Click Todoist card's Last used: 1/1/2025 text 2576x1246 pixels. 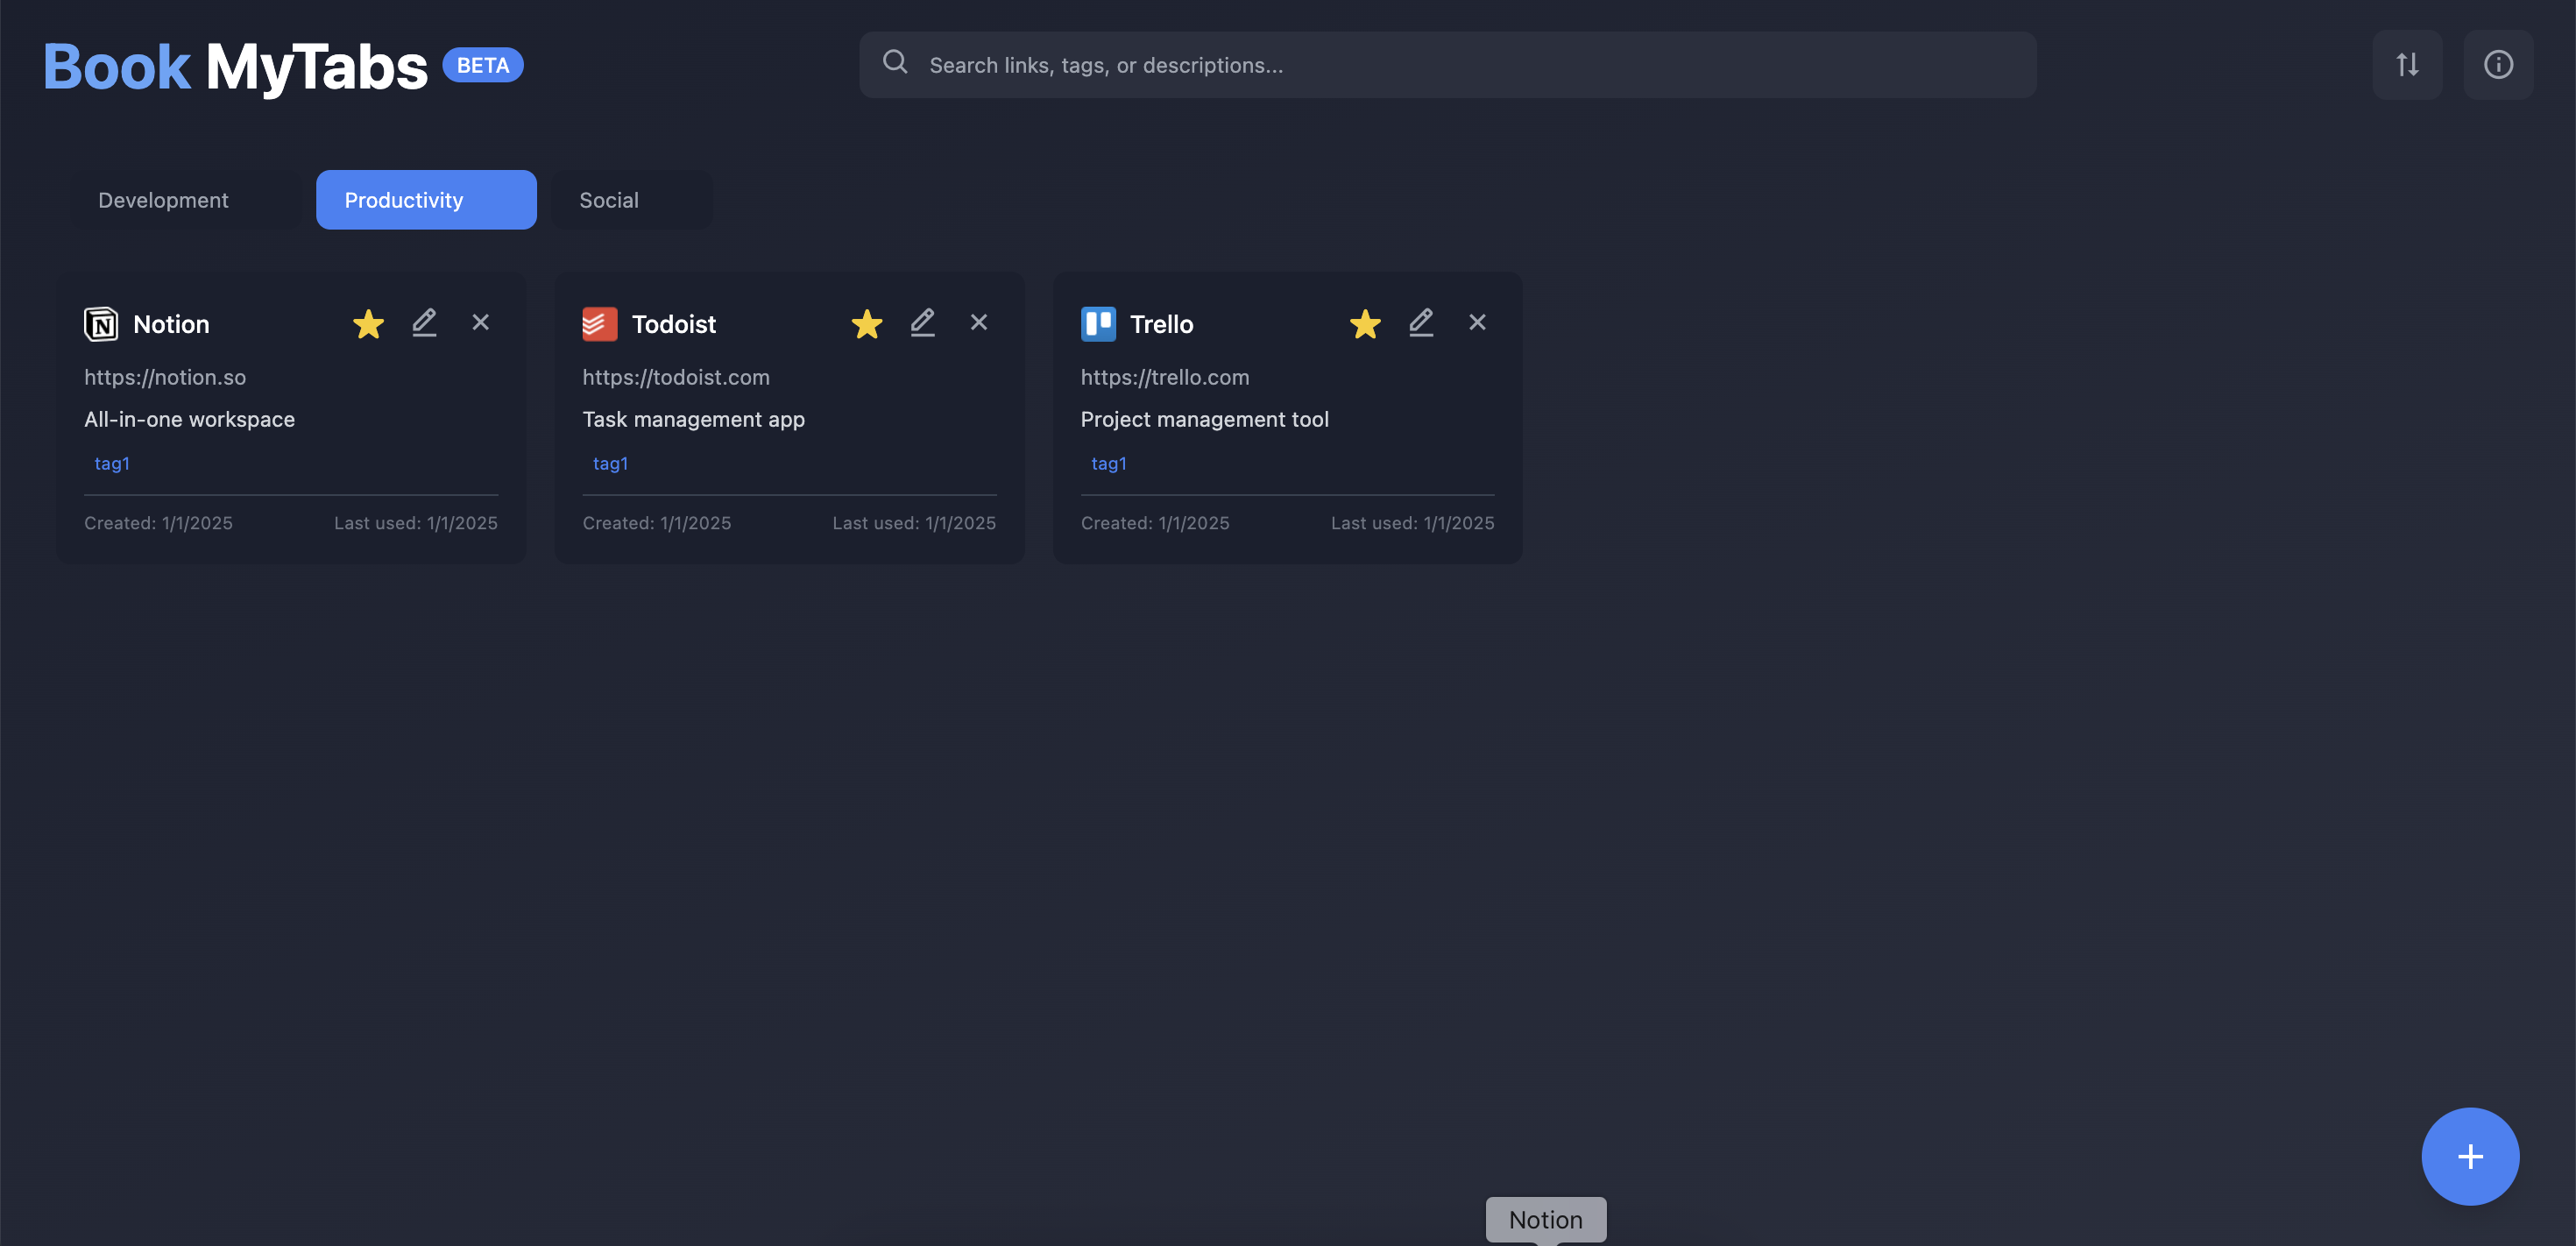coord(914,523)
